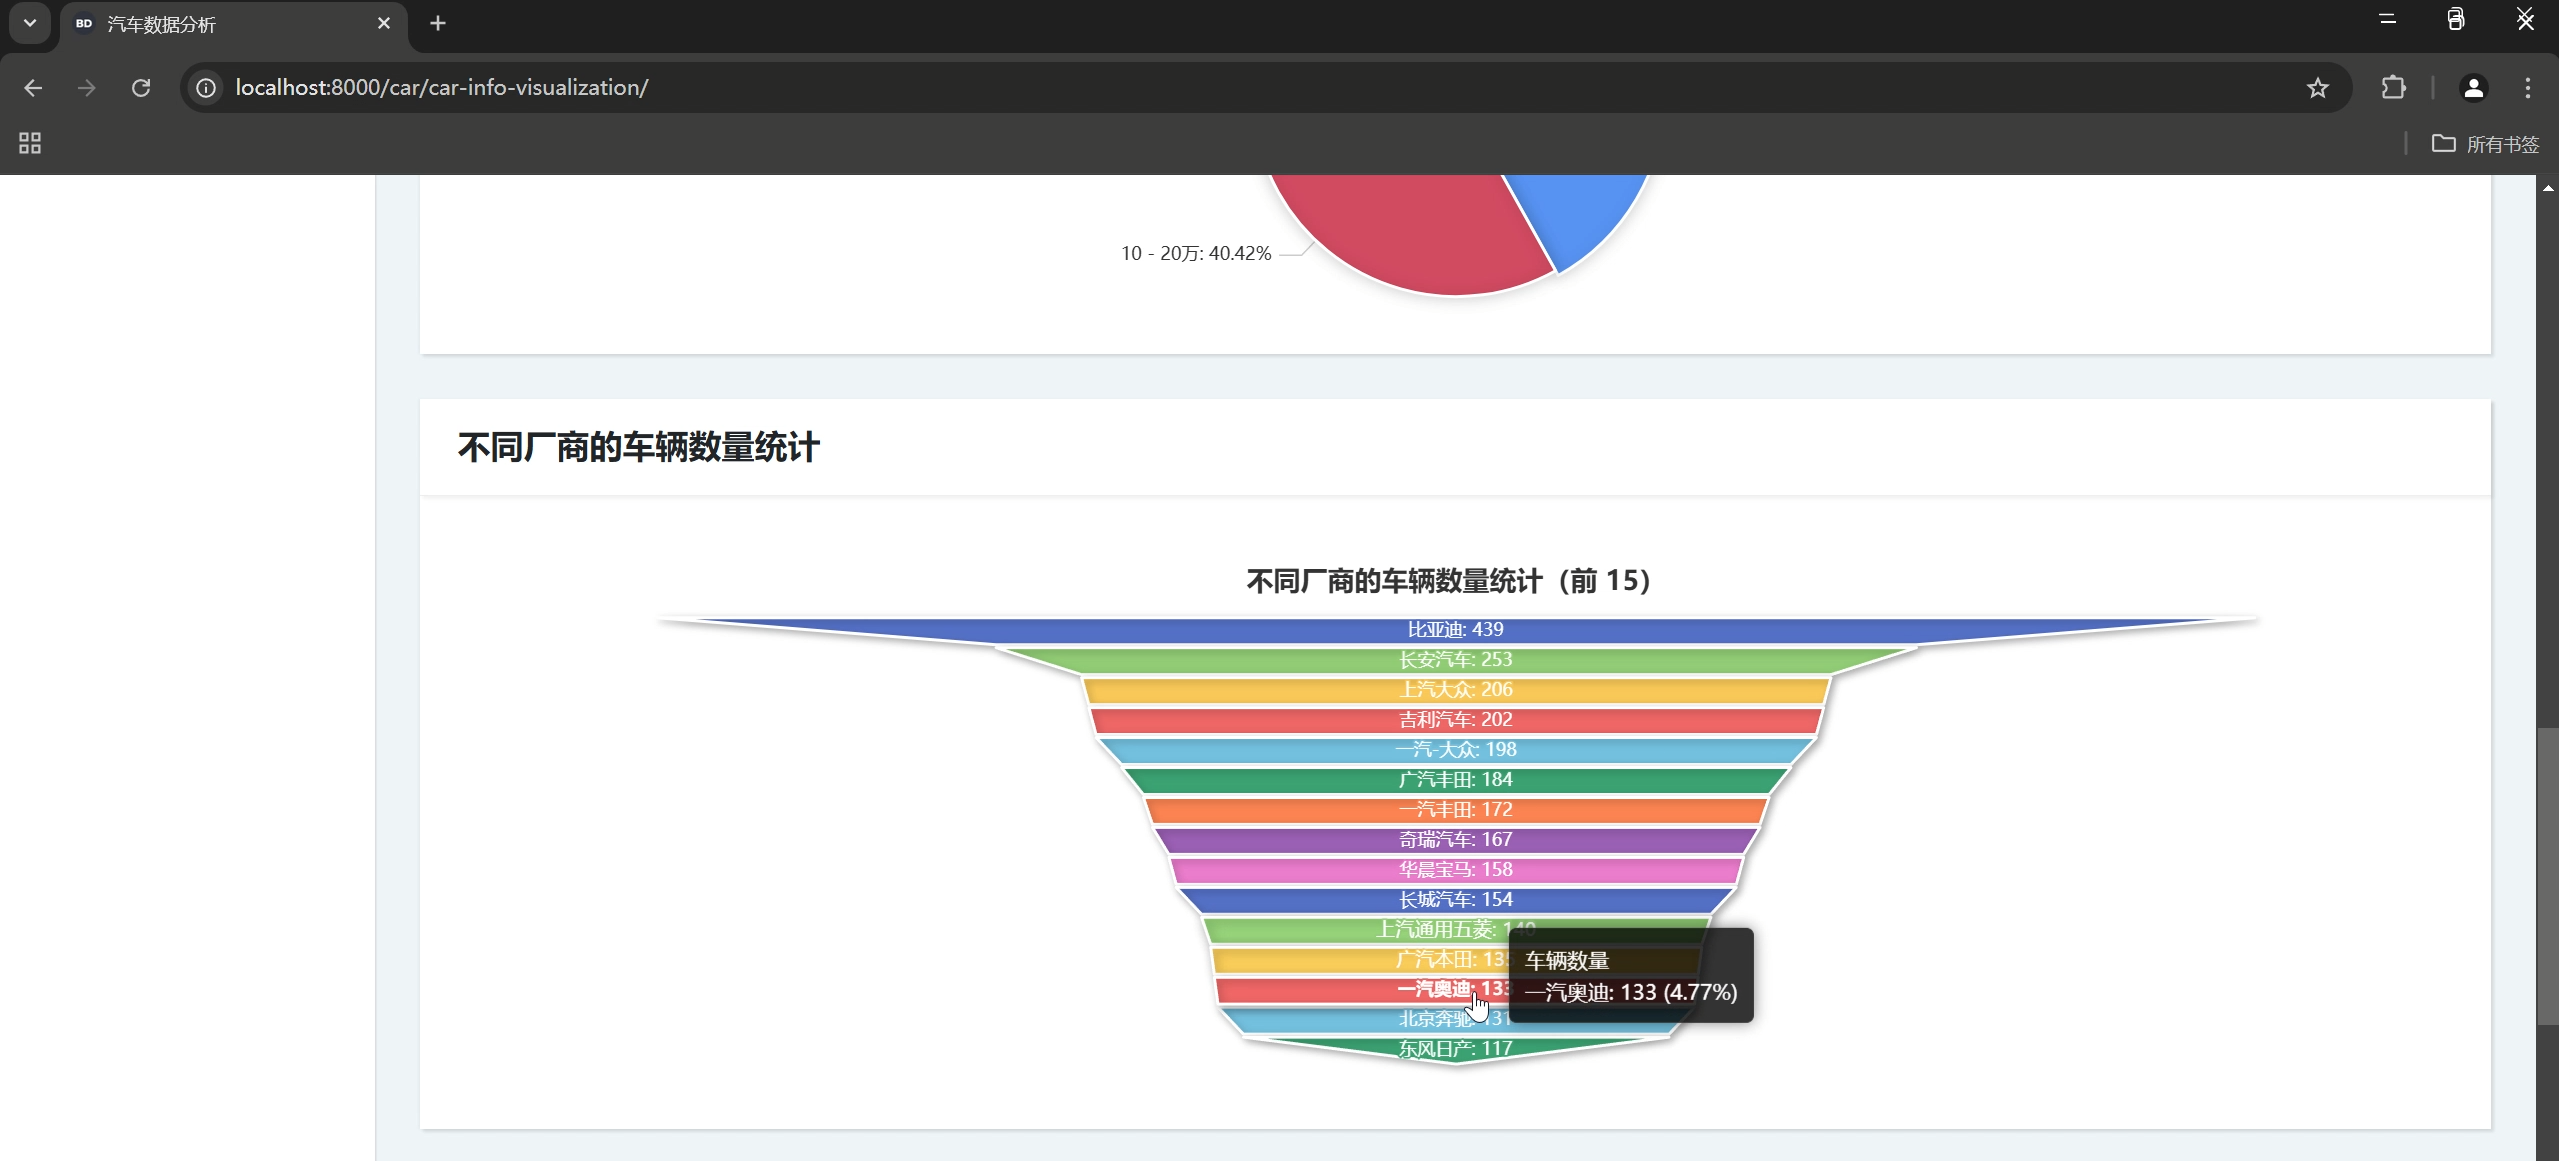Restore down the browser window
The width and height of the screenshot is (2559, 1161).
2455,20
